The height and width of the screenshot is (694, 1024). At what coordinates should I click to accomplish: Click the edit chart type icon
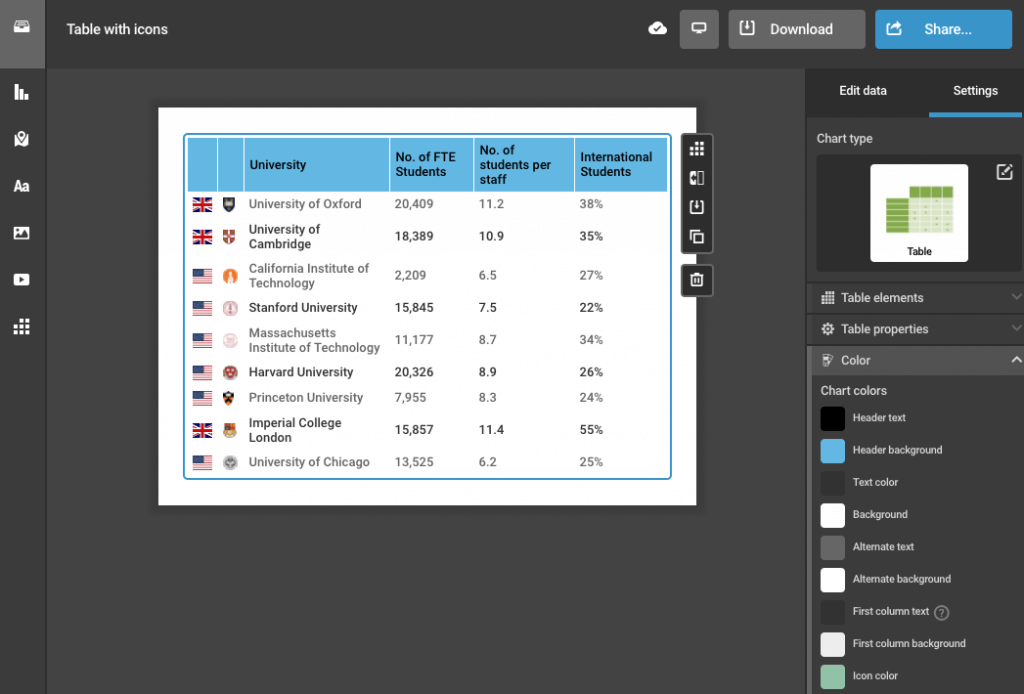[1004, 173]
